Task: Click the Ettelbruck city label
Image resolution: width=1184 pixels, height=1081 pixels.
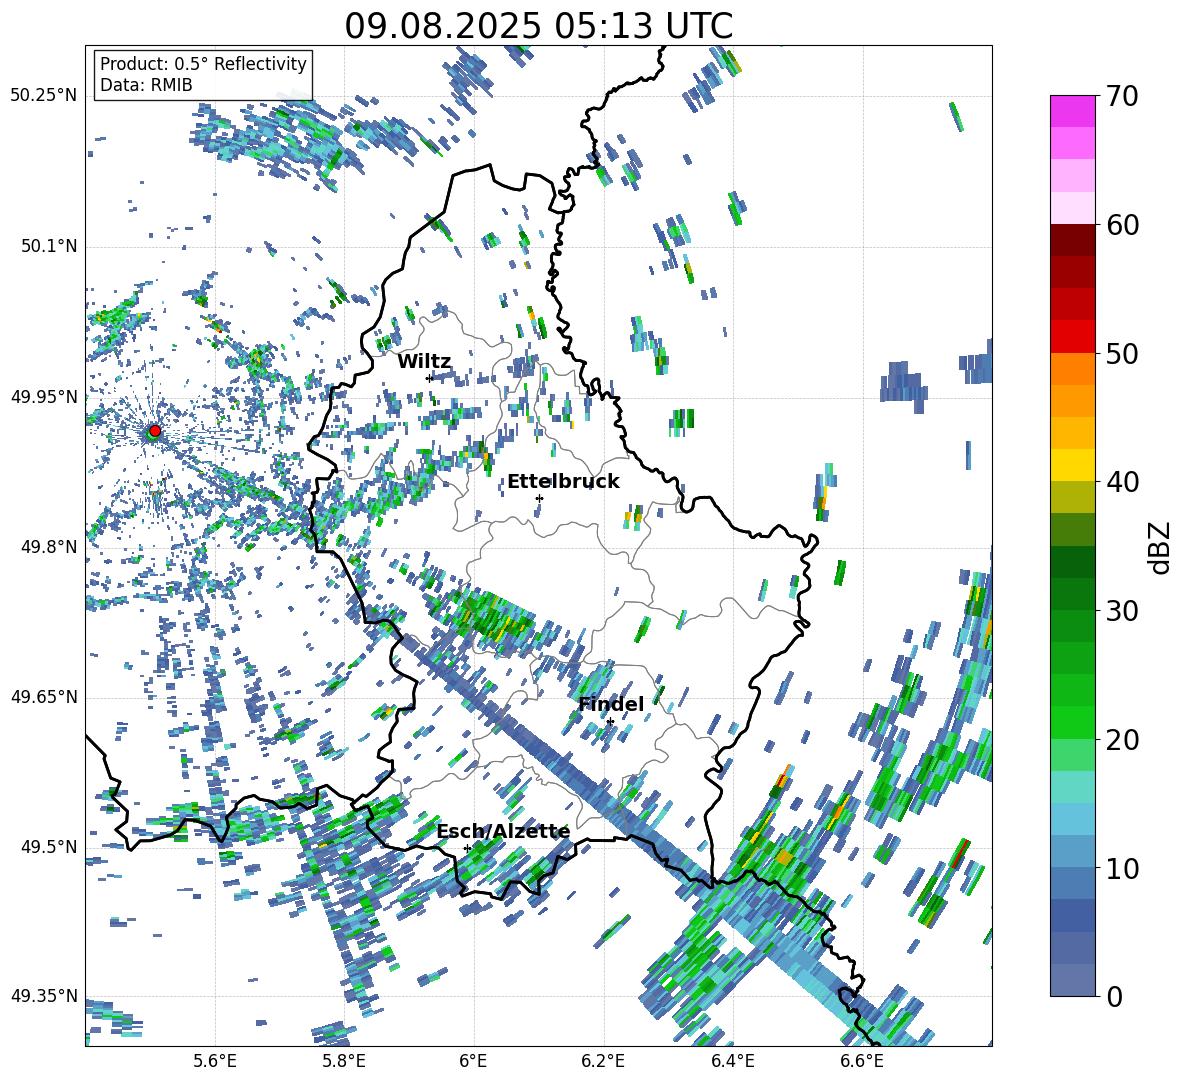Action: click(563, 482)
